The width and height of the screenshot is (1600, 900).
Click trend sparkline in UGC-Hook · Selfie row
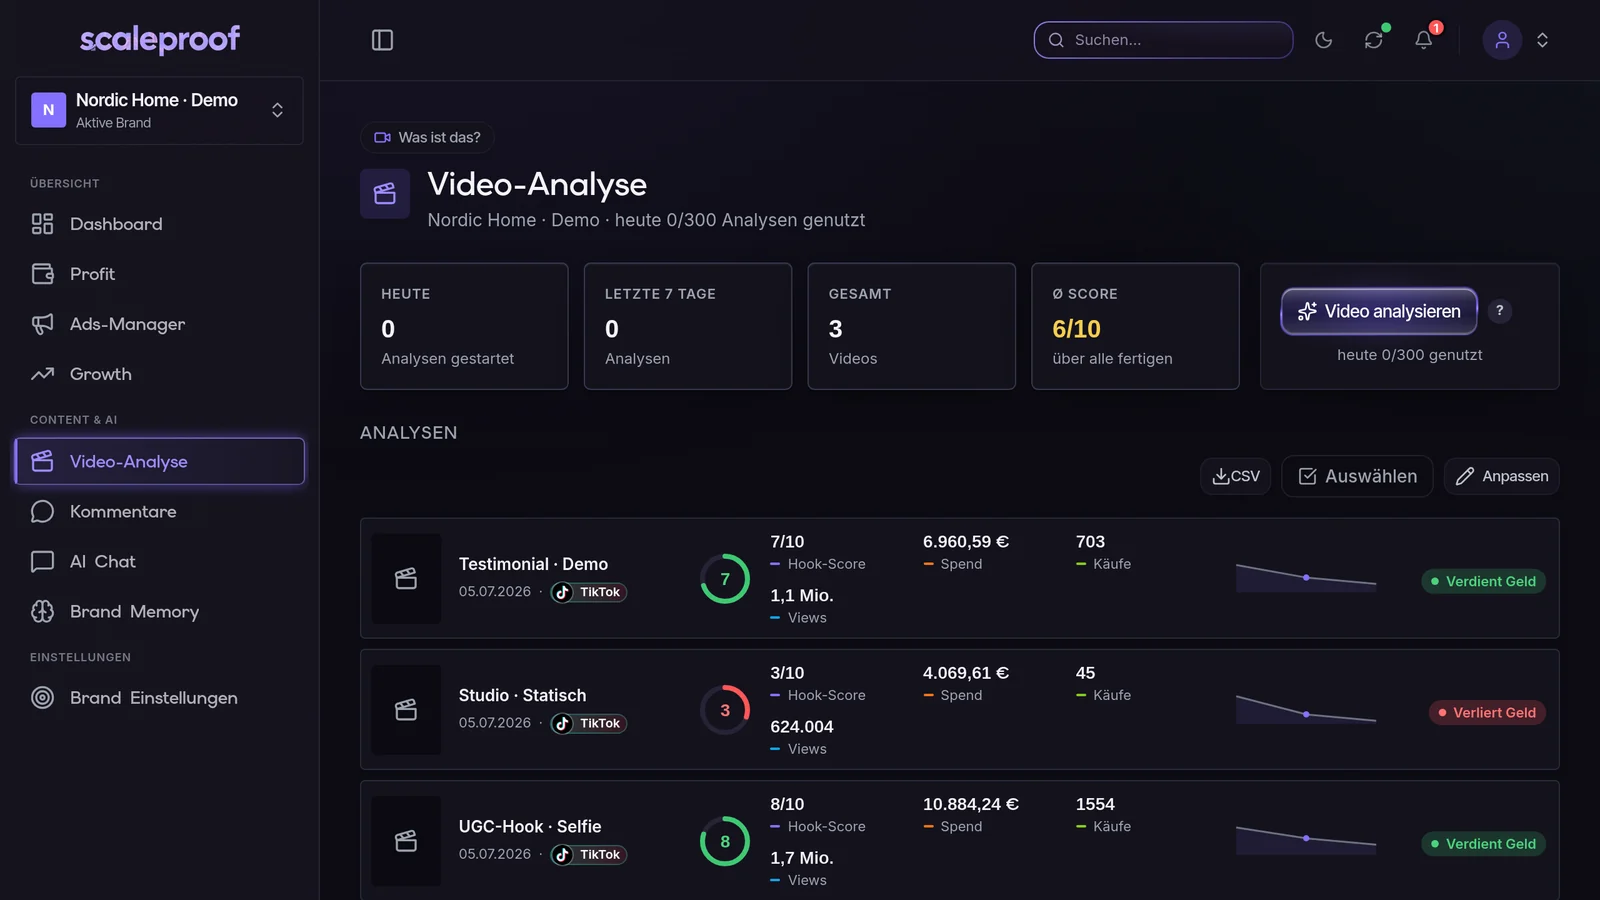click(x=1306, y=840)
